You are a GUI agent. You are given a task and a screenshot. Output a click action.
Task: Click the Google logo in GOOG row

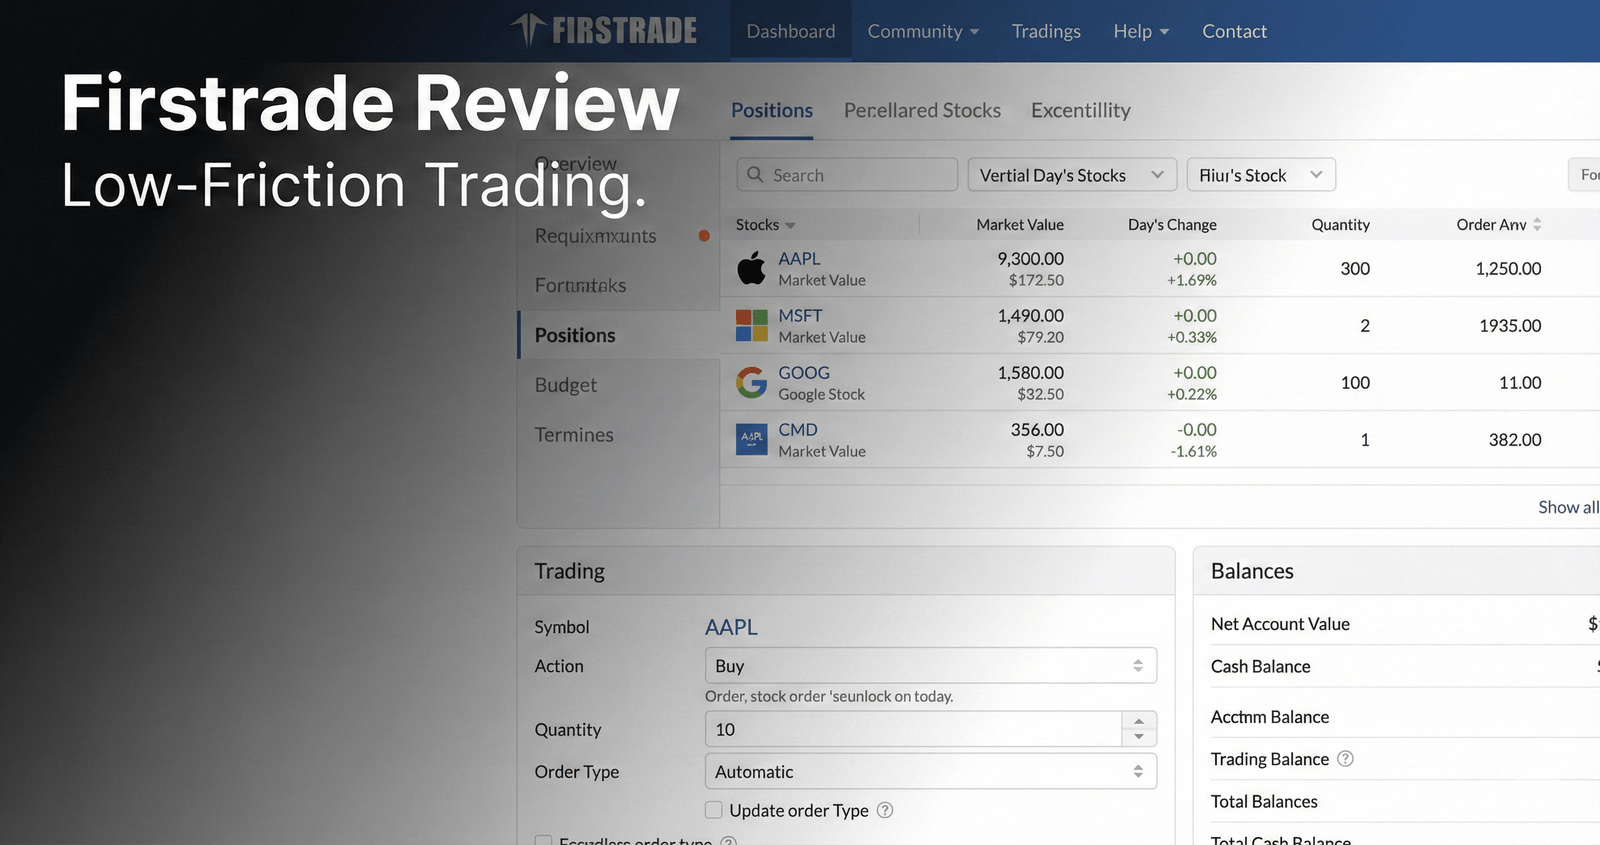751,382
